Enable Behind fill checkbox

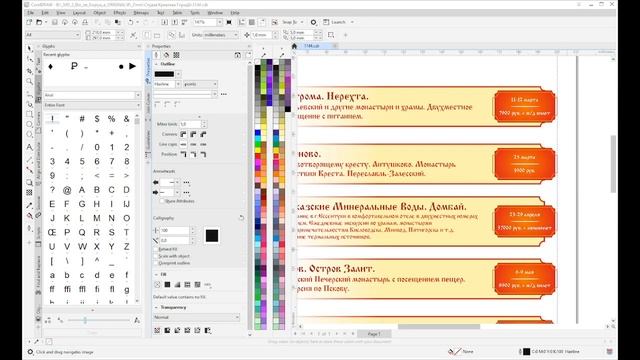tap(156, 249)
